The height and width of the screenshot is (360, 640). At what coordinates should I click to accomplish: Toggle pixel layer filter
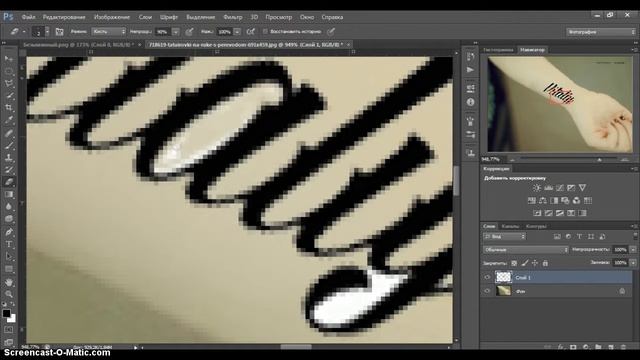coord(557,236)
